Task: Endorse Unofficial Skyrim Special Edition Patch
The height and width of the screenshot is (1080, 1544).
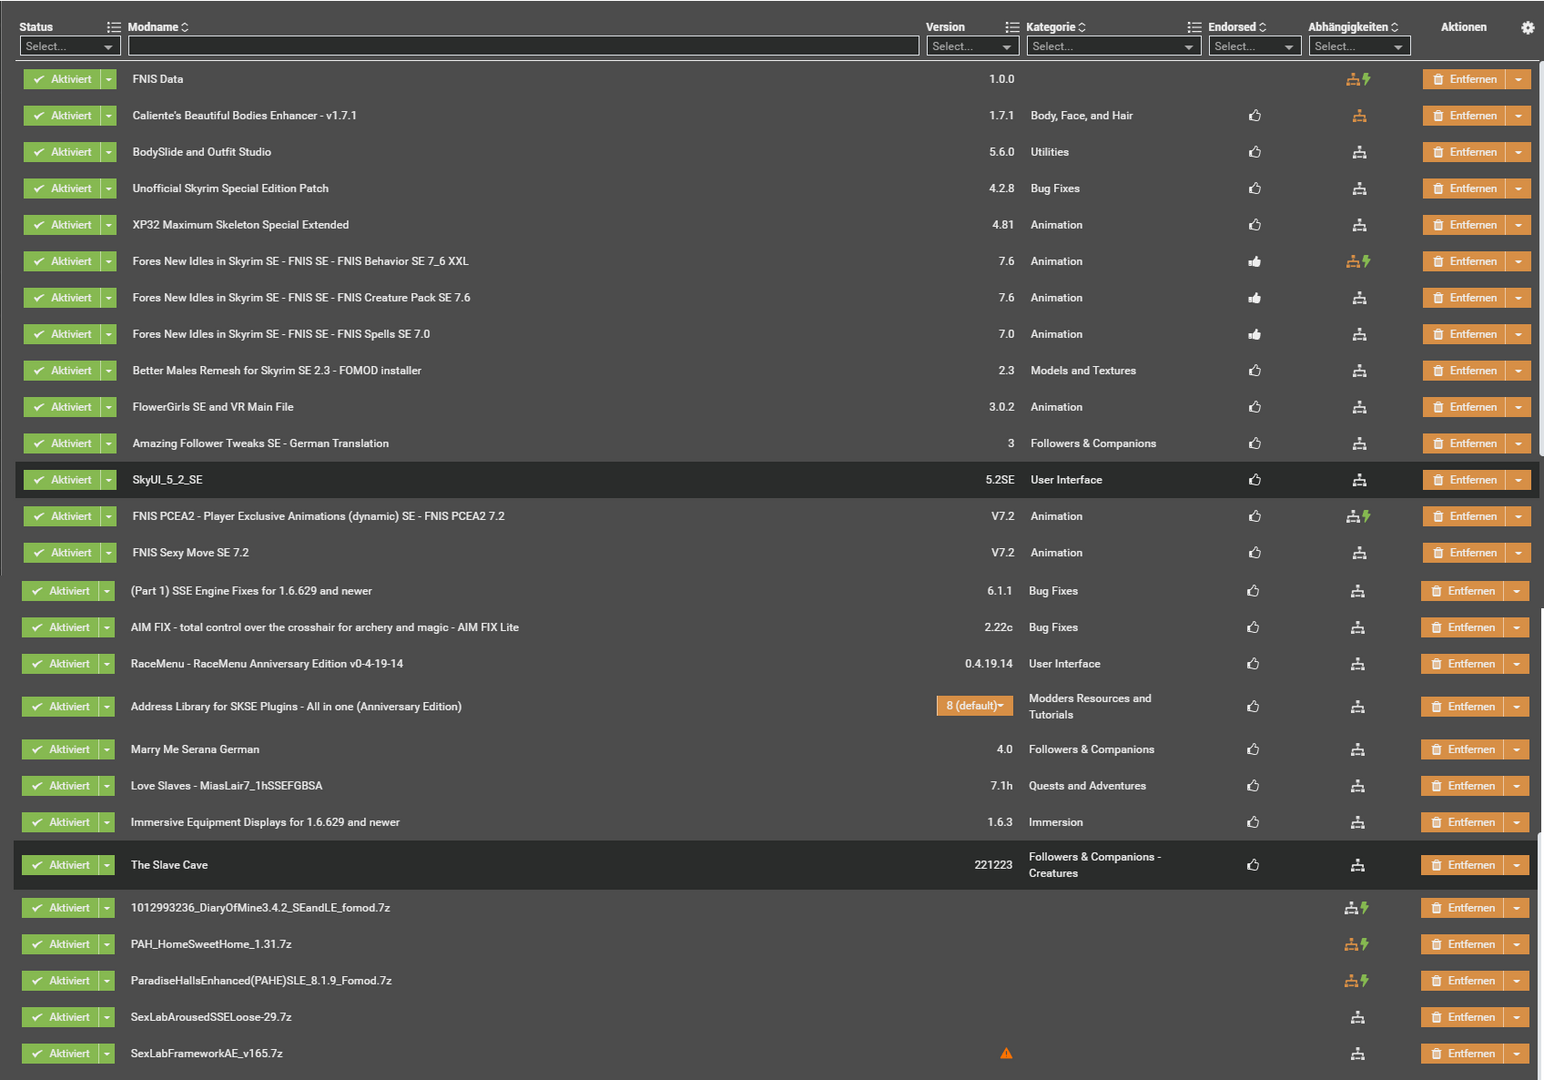Action: 1254,188
